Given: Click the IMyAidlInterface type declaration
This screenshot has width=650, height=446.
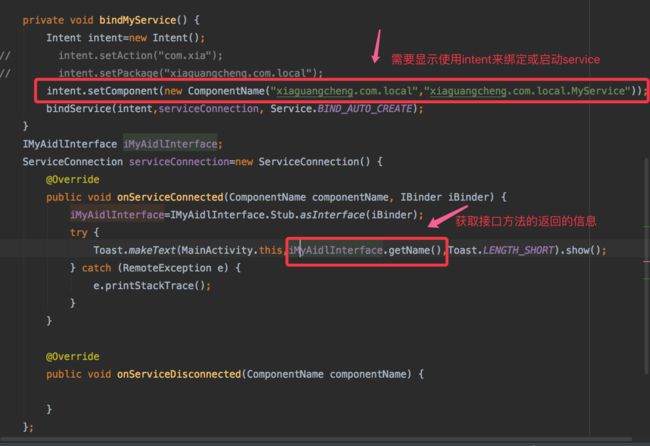Looking at the screenshot, I should pos(70,144).
